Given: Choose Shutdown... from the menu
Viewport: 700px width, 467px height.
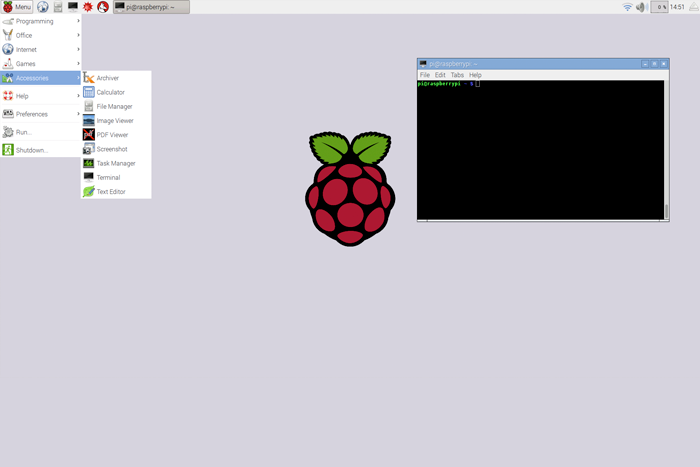Looking at the screenshot, I should 41,150.
